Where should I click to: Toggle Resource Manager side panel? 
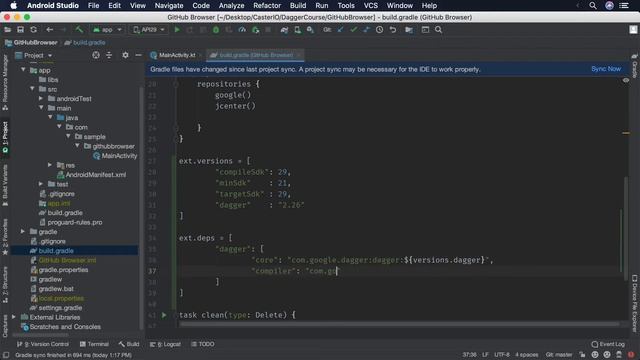(x=5, y=83)
